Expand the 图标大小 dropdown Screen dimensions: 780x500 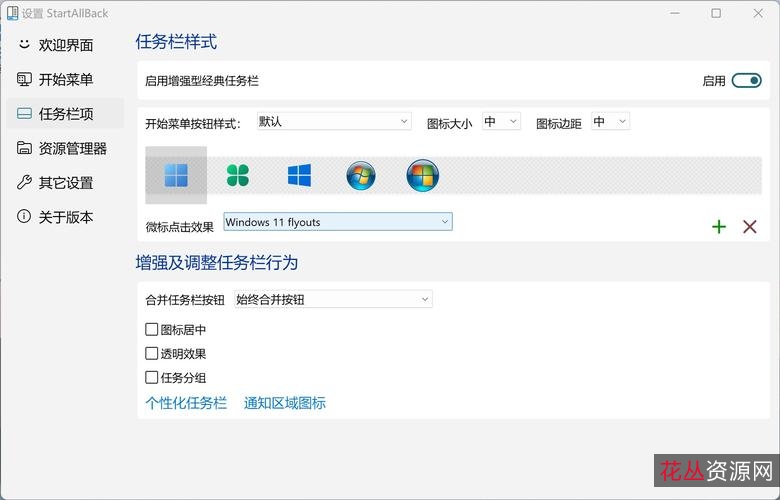[x=501, y=121]
